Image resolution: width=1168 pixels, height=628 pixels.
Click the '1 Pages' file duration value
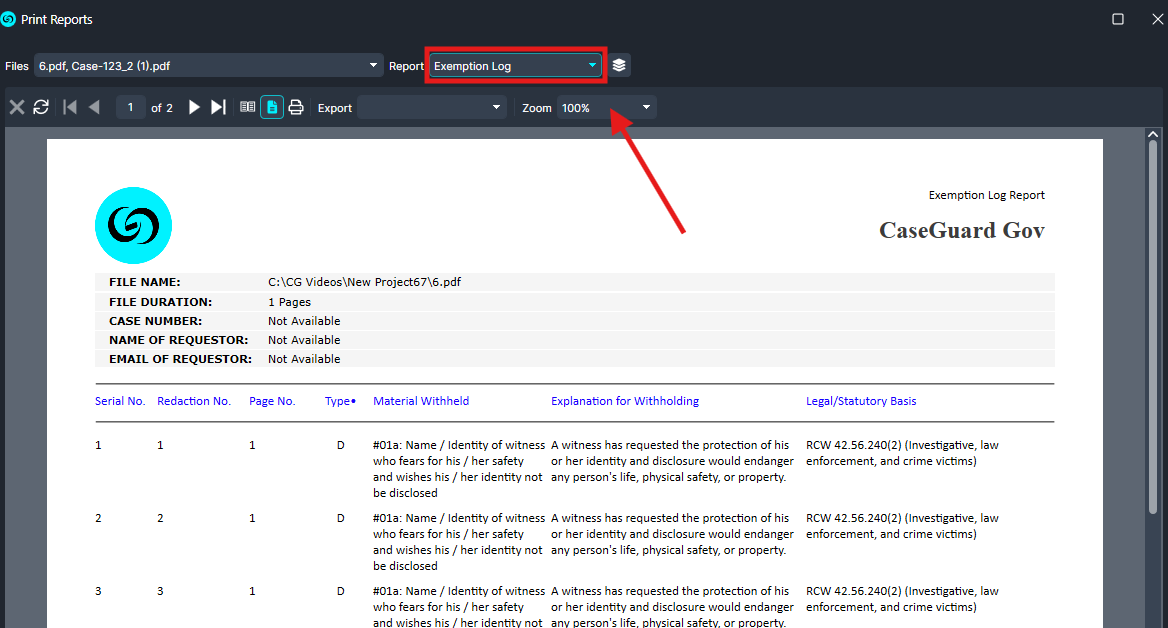tap(289, 302)
